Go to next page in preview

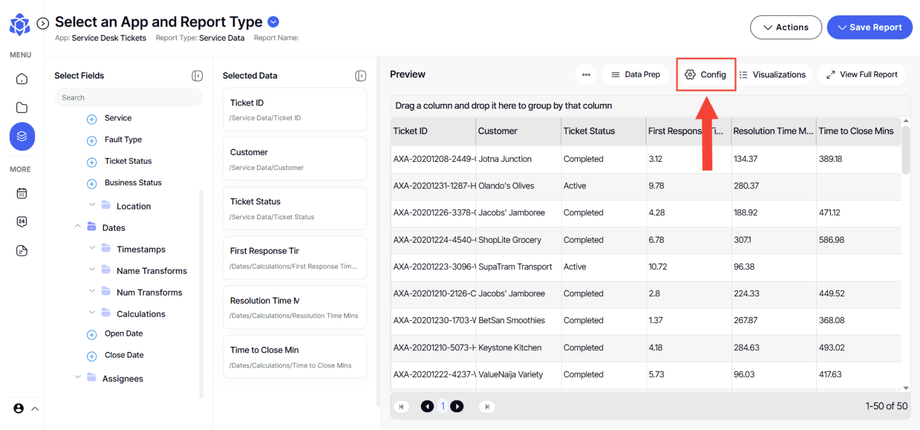tap(457, 406)
